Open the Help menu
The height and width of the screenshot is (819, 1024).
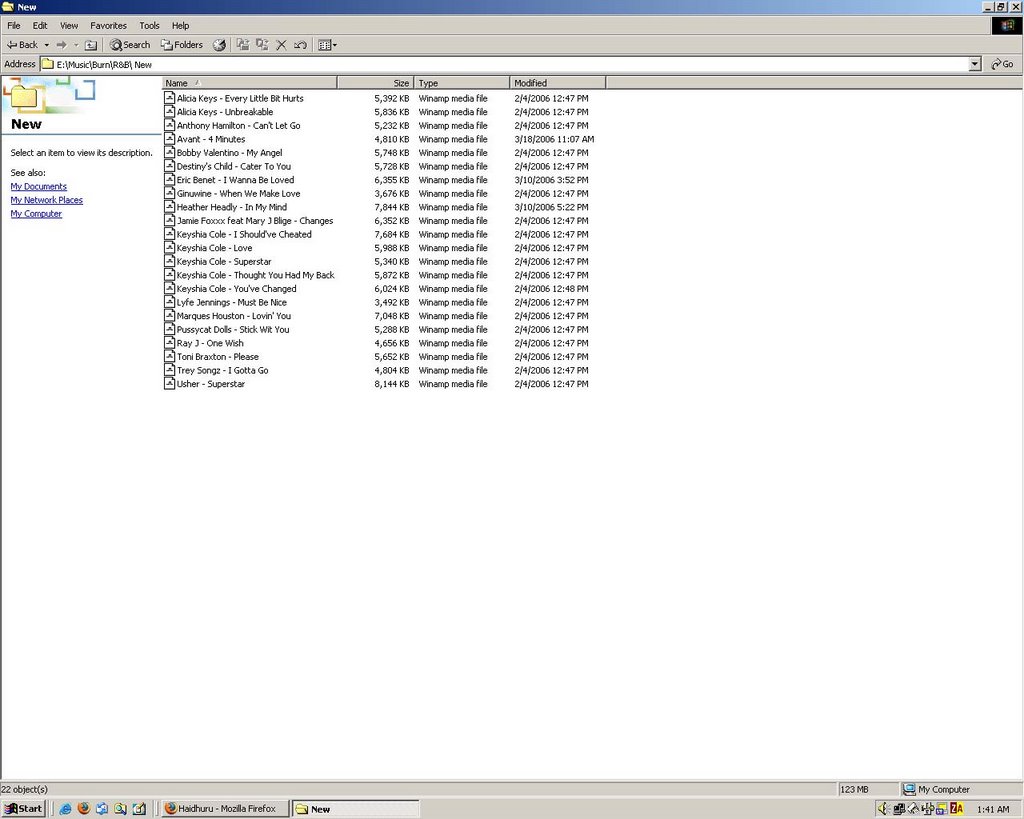pos(180,25)
